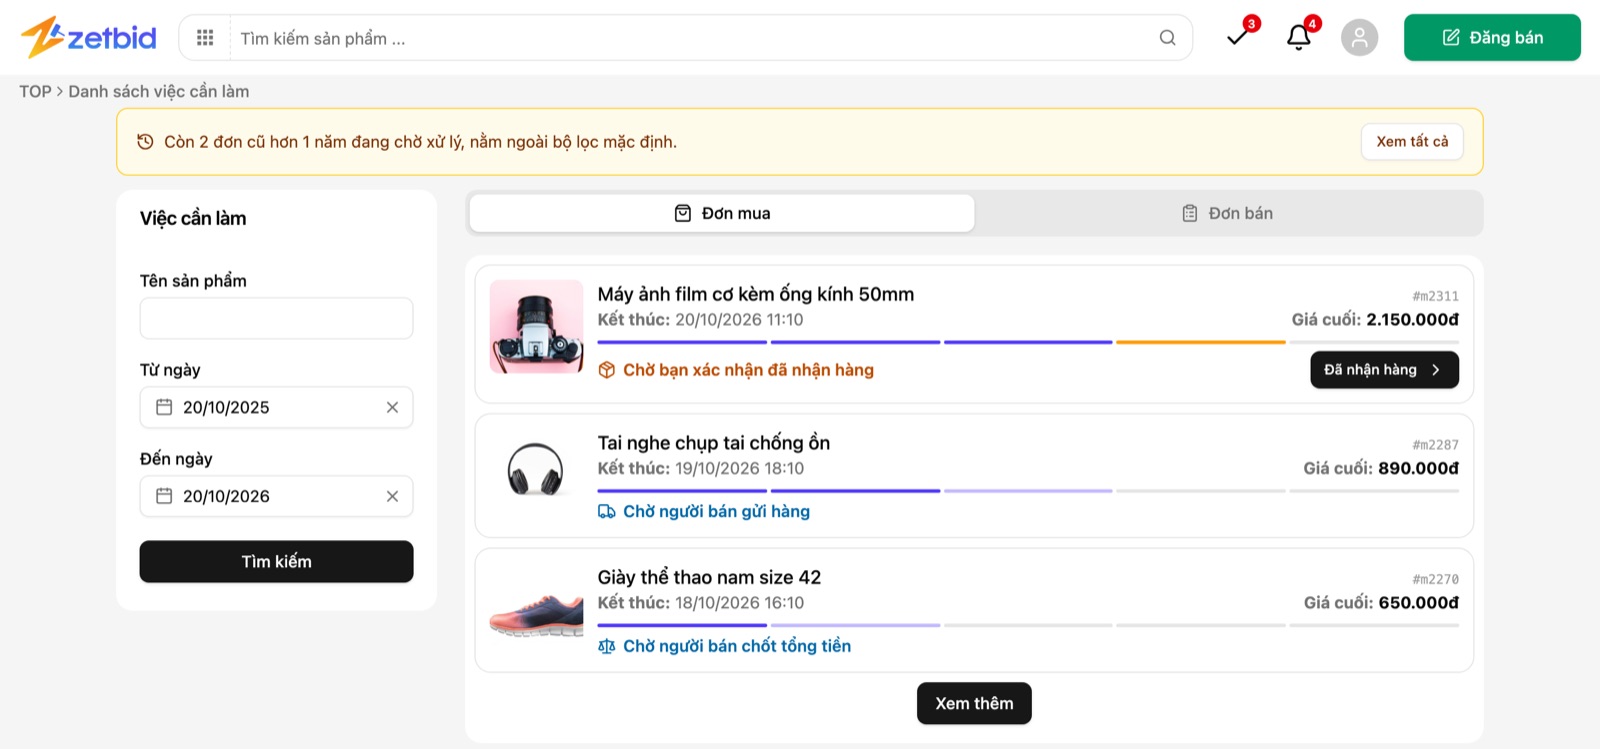Open the to-do checkmark icon with badge

pos(1238,37)
